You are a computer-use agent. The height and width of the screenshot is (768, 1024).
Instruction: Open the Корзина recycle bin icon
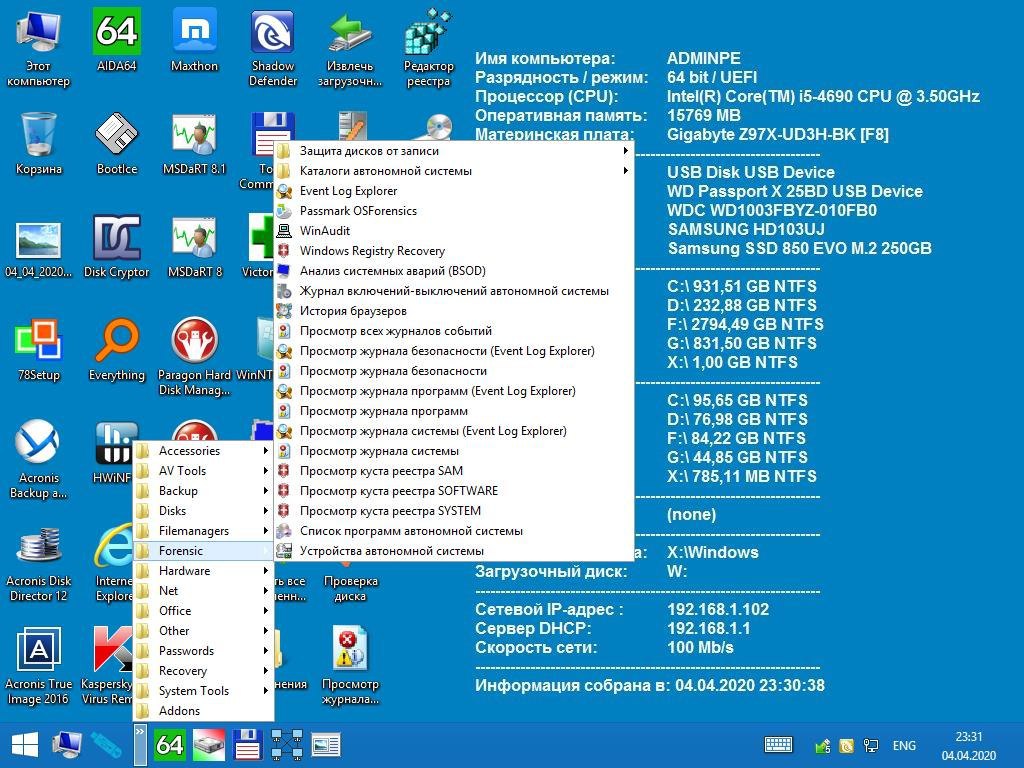[39, 142]
